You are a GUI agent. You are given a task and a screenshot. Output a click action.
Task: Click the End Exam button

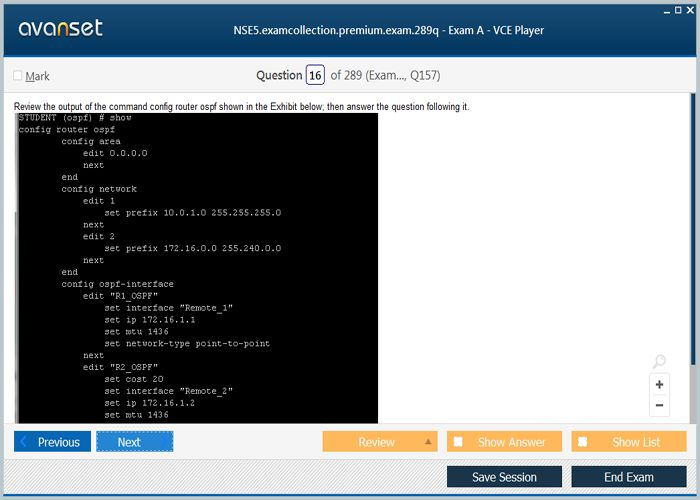pos(629,477)
